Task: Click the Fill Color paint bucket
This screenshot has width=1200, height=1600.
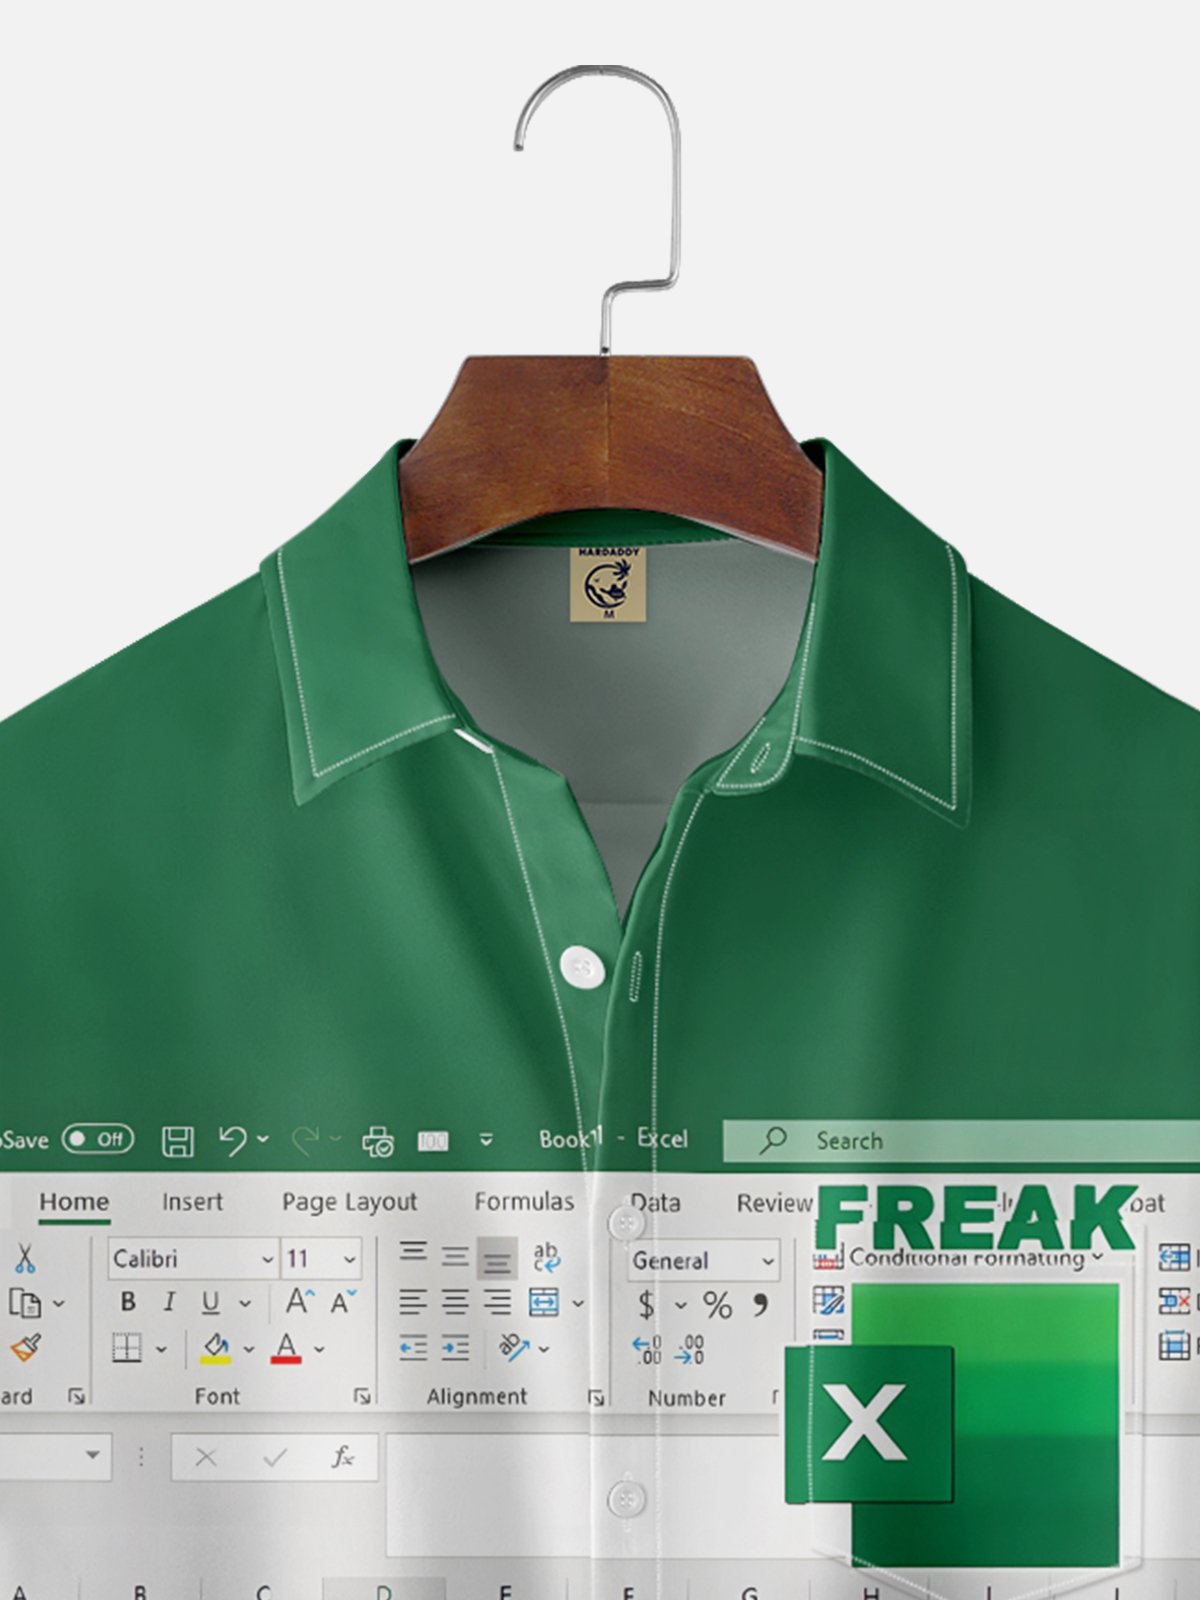Action: click(216, 1348)
